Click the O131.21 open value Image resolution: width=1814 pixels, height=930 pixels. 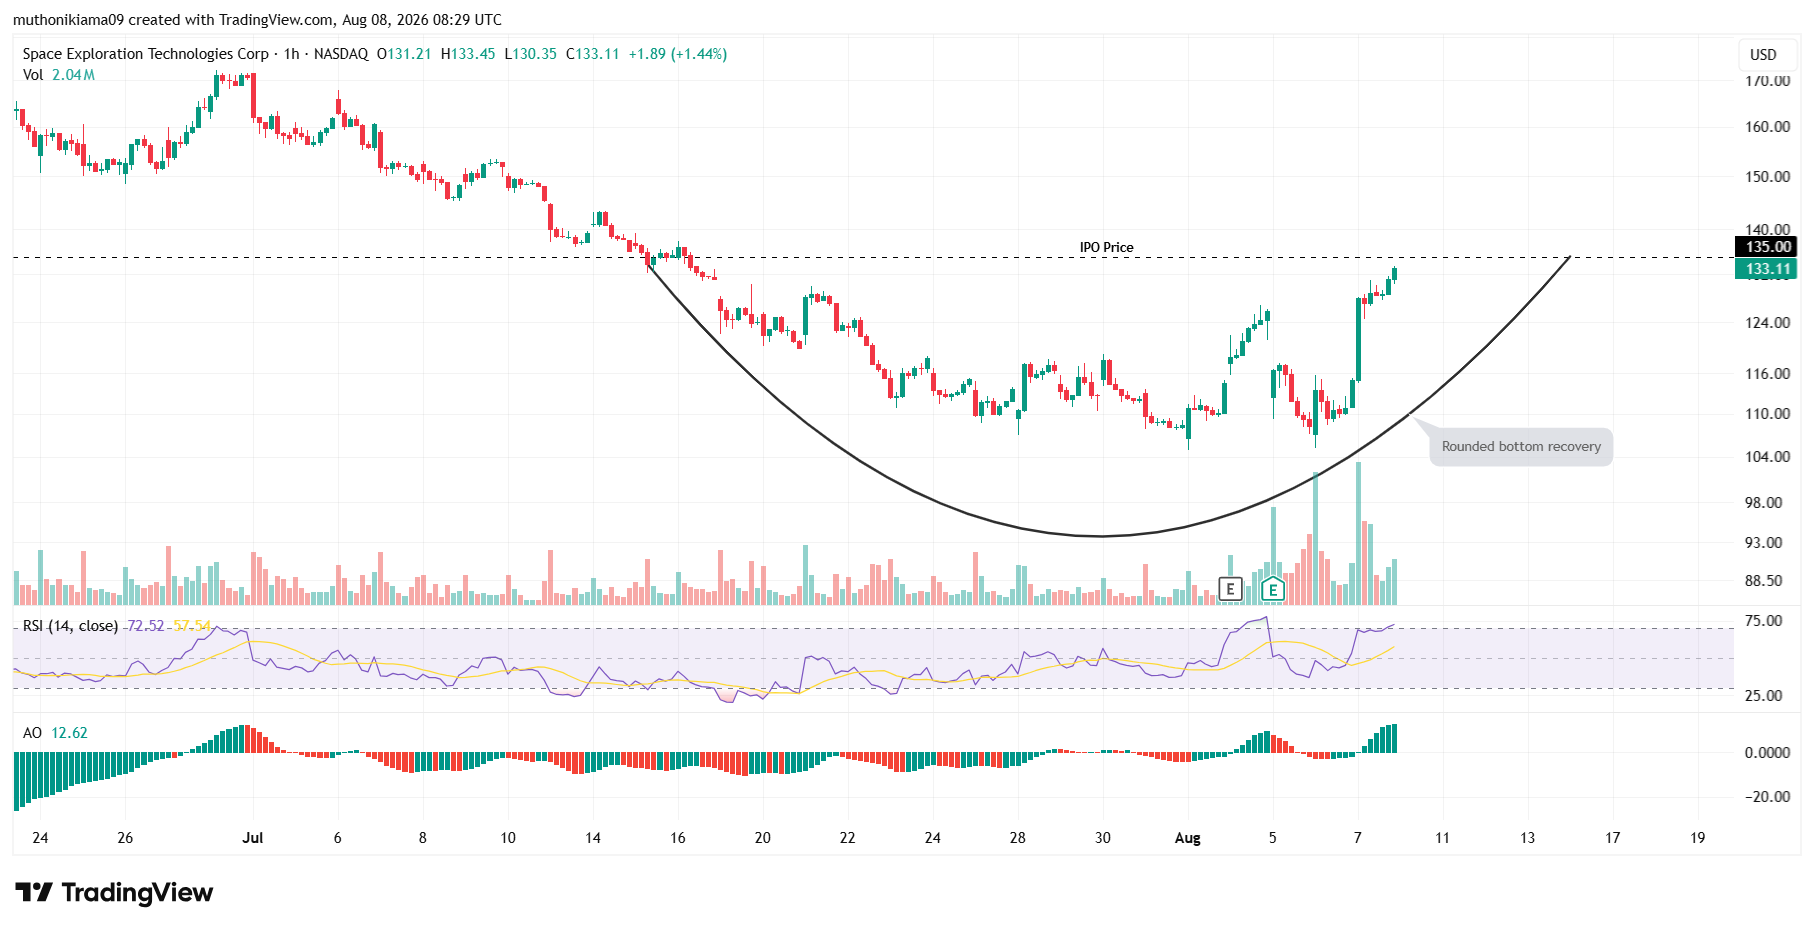(x=404, y=54)
